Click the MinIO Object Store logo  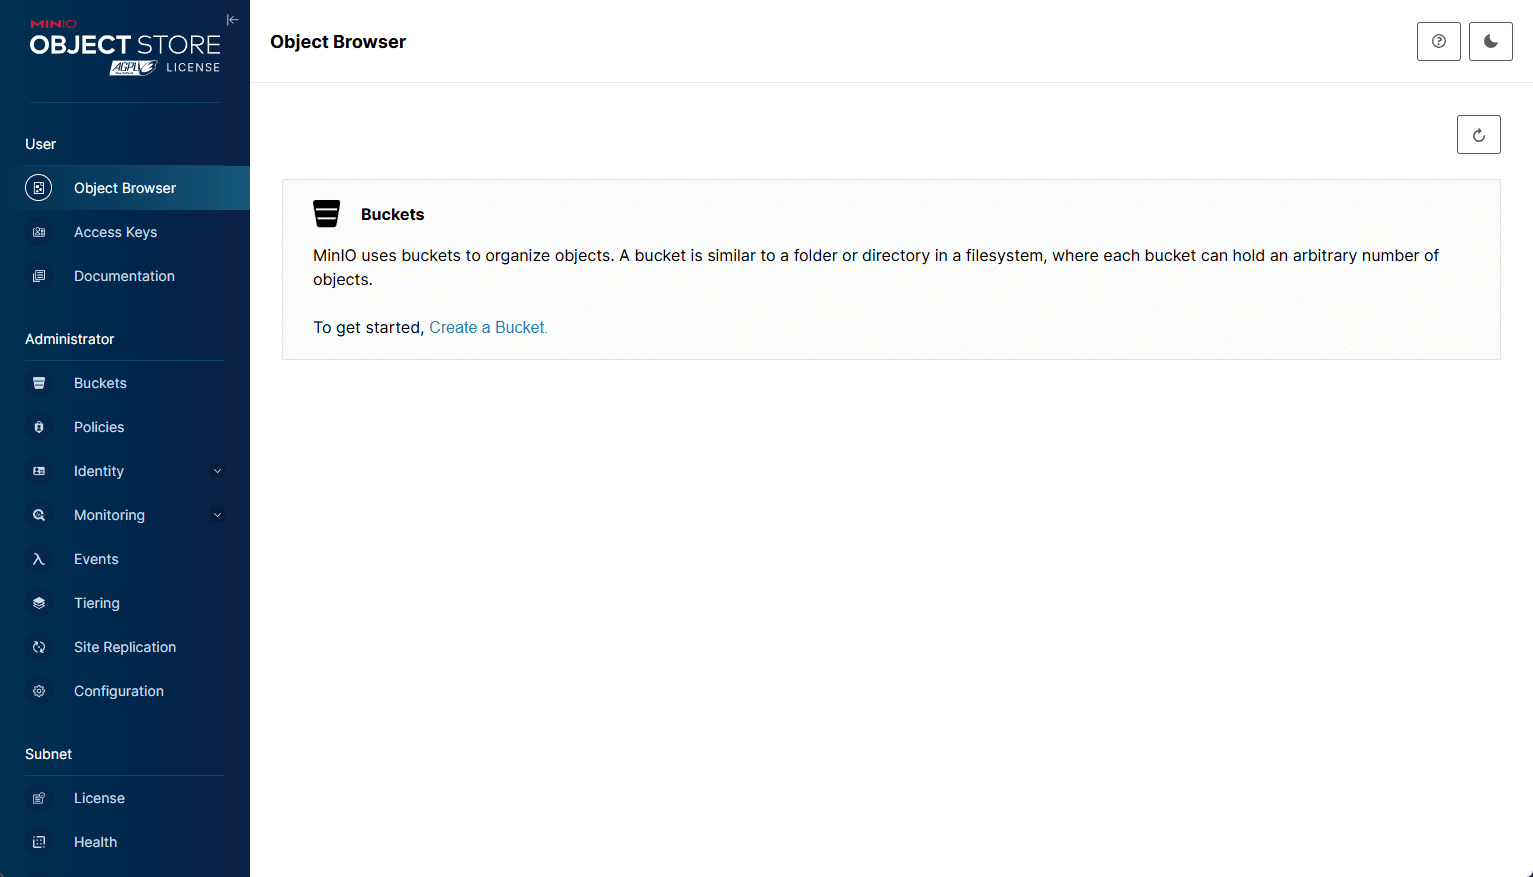[124, 47]
